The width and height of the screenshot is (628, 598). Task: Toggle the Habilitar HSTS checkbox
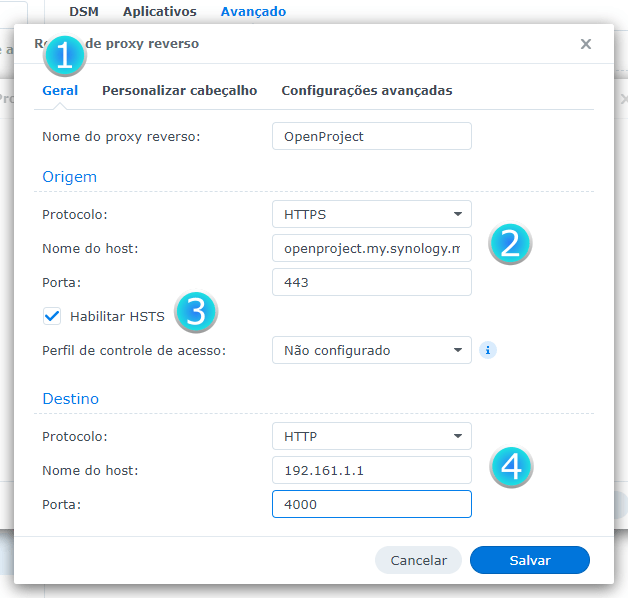[x=53, y=316]
